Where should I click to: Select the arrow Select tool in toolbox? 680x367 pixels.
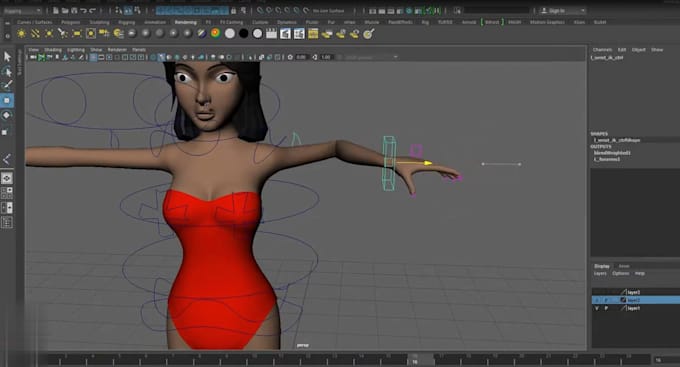(x=7, y=56)
